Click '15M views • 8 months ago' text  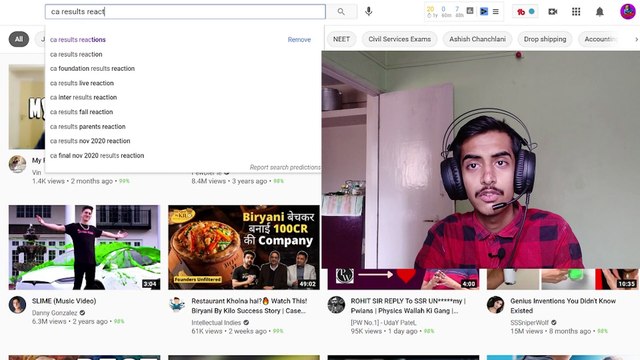tap(550, 331)
